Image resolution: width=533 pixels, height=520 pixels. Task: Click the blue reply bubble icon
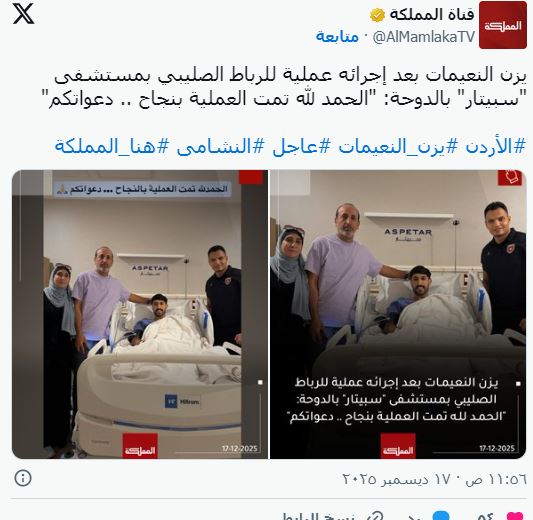(441, 516)
